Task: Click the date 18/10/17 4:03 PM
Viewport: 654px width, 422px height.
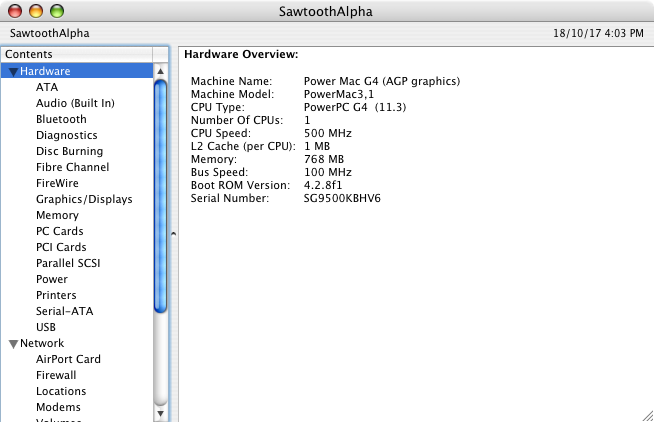Action: click(x=598, y=33)
